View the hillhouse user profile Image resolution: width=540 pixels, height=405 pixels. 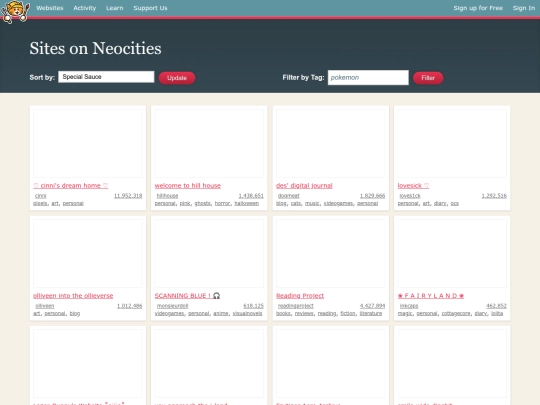pos(167,196)
